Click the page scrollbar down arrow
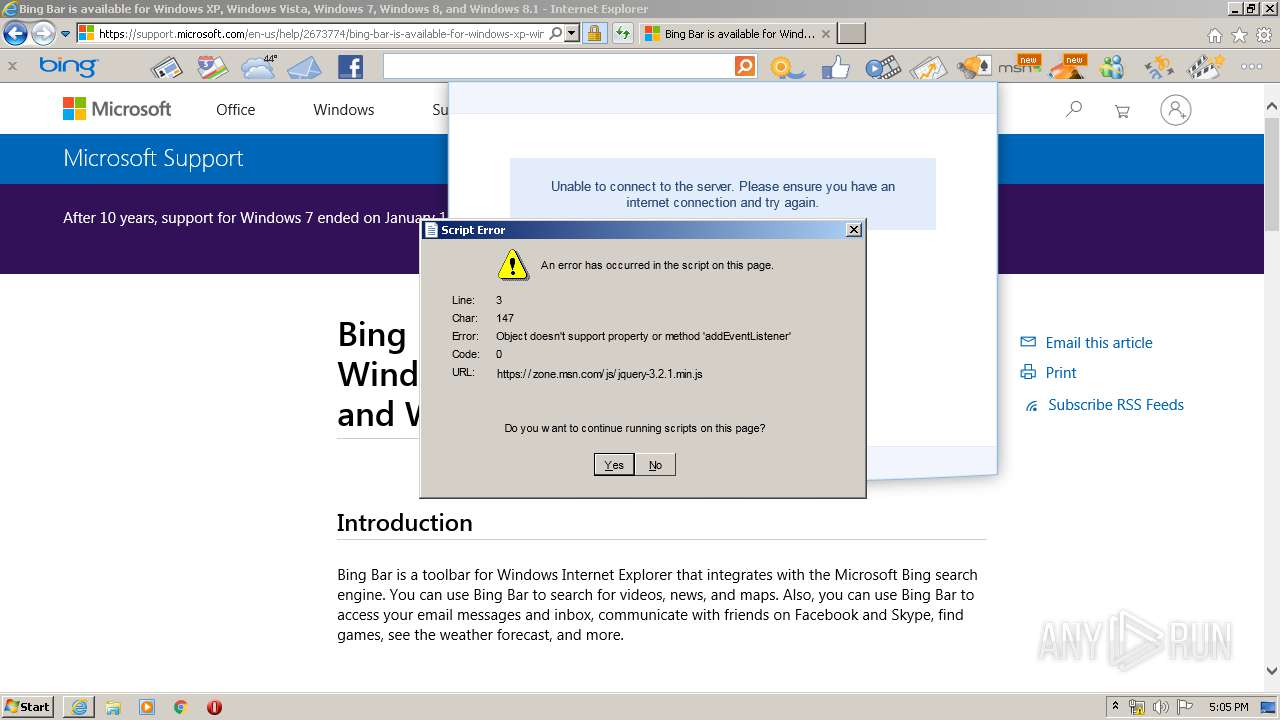 click(x=1272, y=671)
